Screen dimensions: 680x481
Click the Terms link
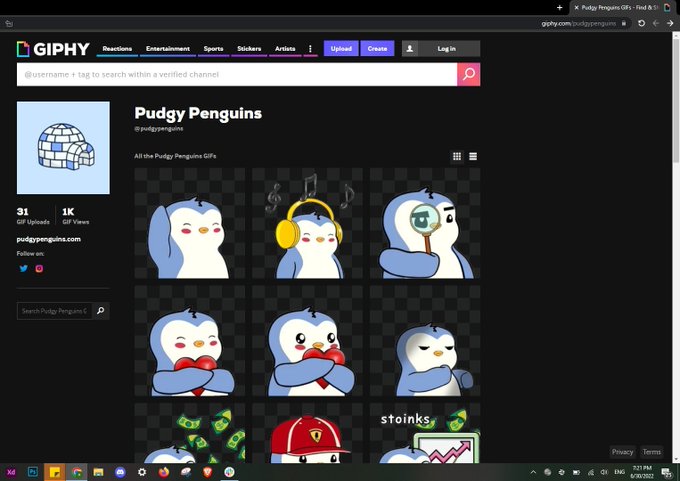[x=651, y=452]
